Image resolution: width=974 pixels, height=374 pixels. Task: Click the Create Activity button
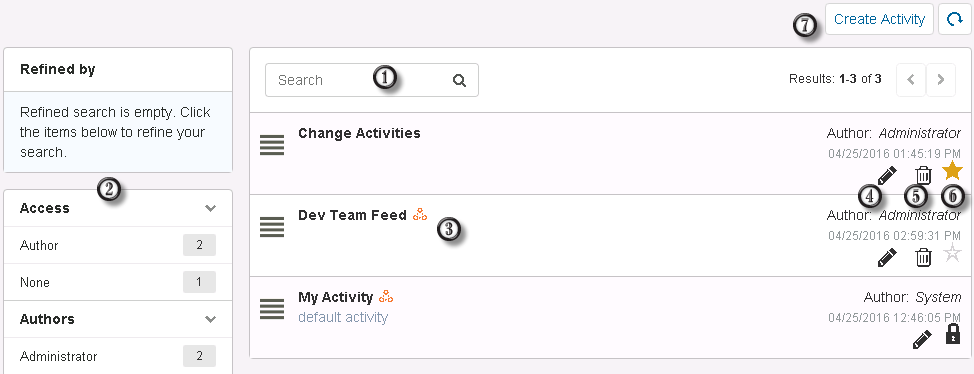pos(879,20)
